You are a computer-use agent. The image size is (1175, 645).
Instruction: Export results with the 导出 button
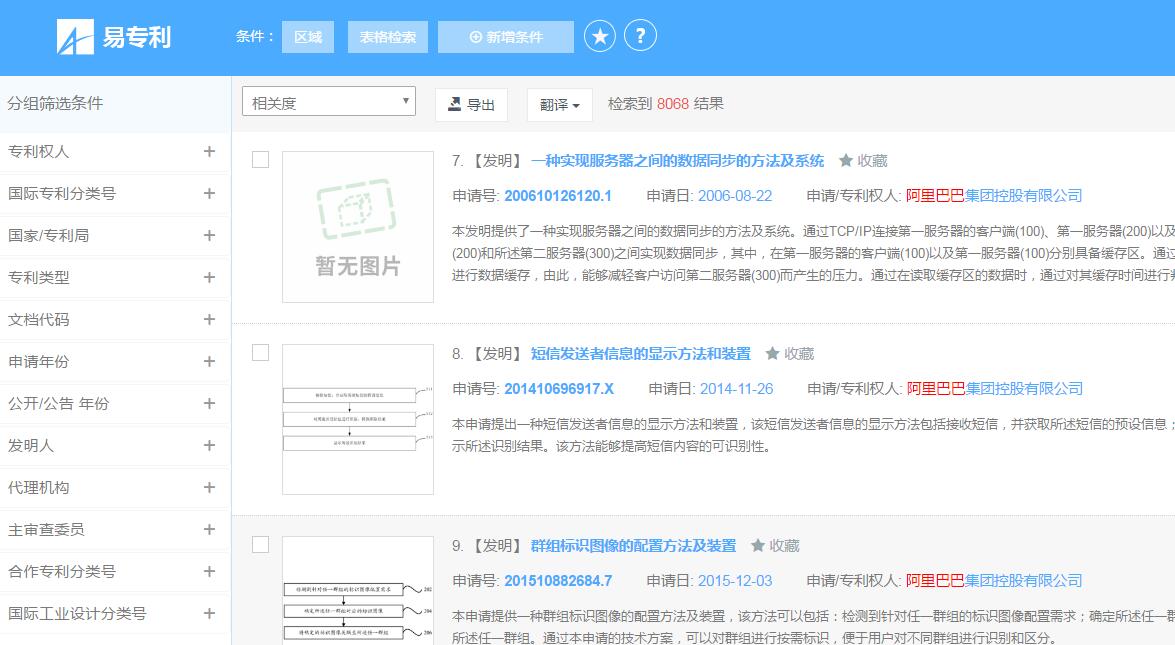point(471,105)
